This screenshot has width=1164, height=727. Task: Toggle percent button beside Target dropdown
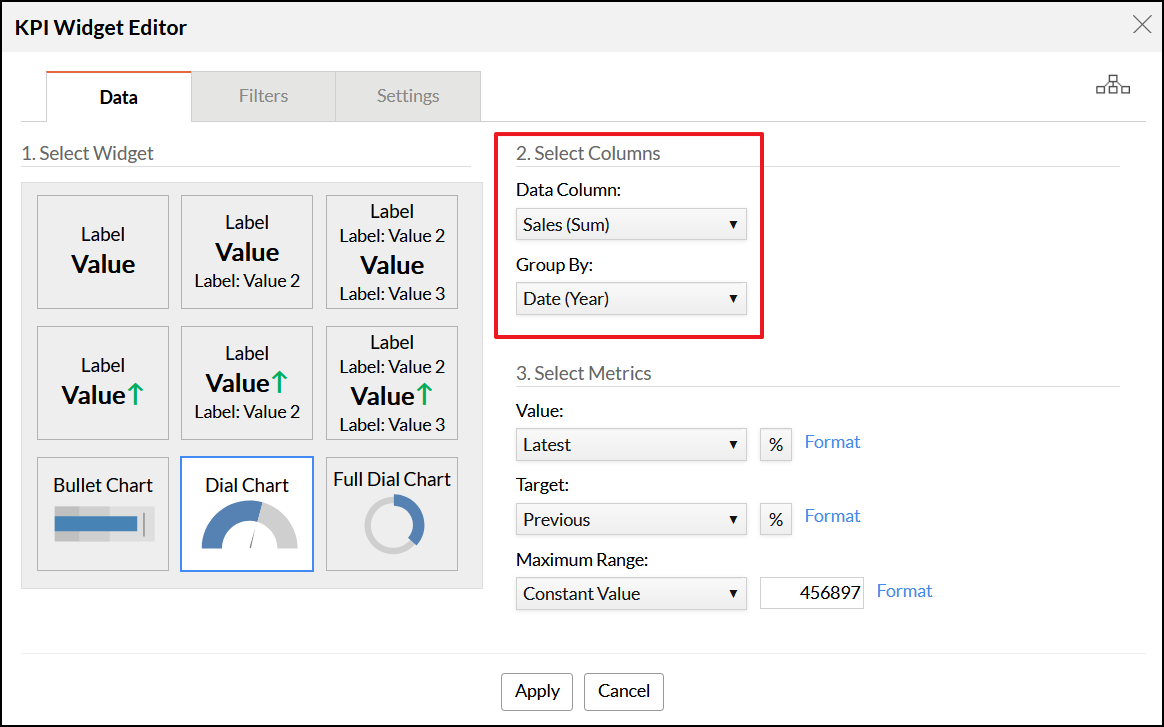click(x=776, y=519)
